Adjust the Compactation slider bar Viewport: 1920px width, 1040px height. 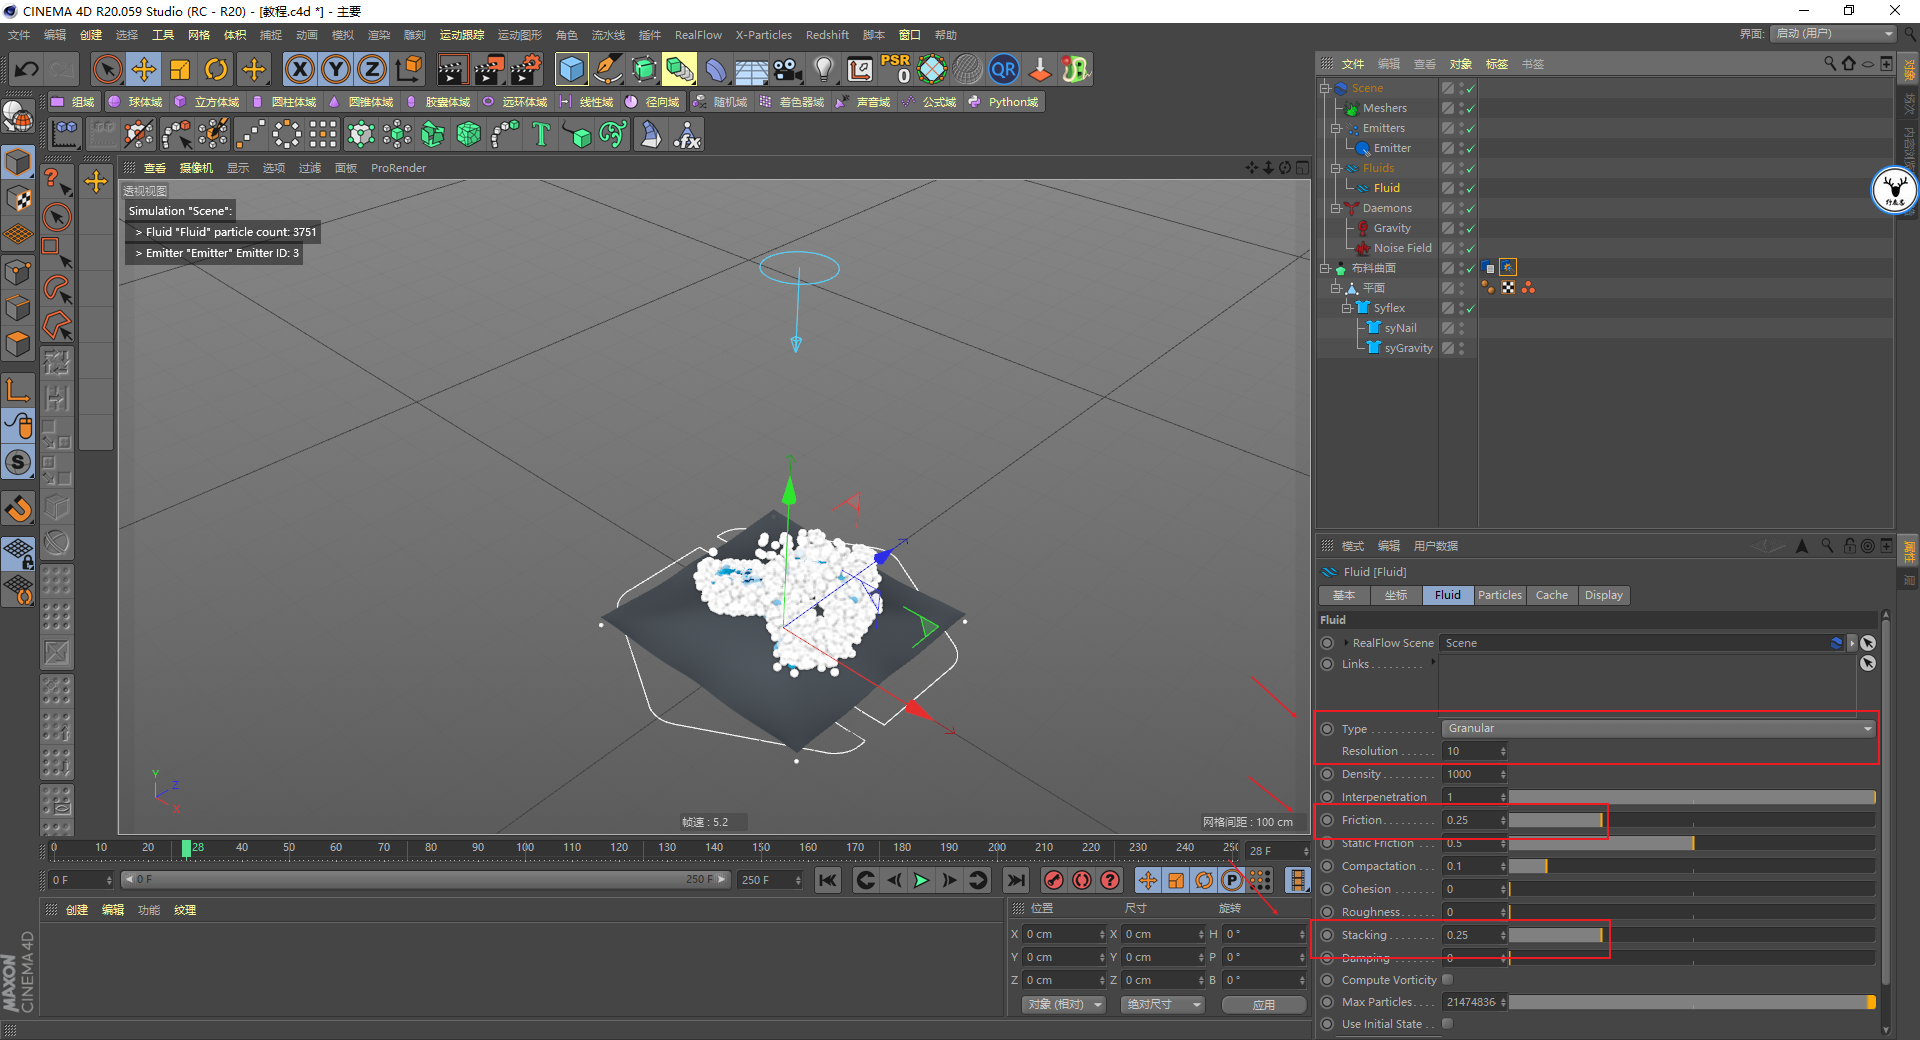(x=1692, y=866)
